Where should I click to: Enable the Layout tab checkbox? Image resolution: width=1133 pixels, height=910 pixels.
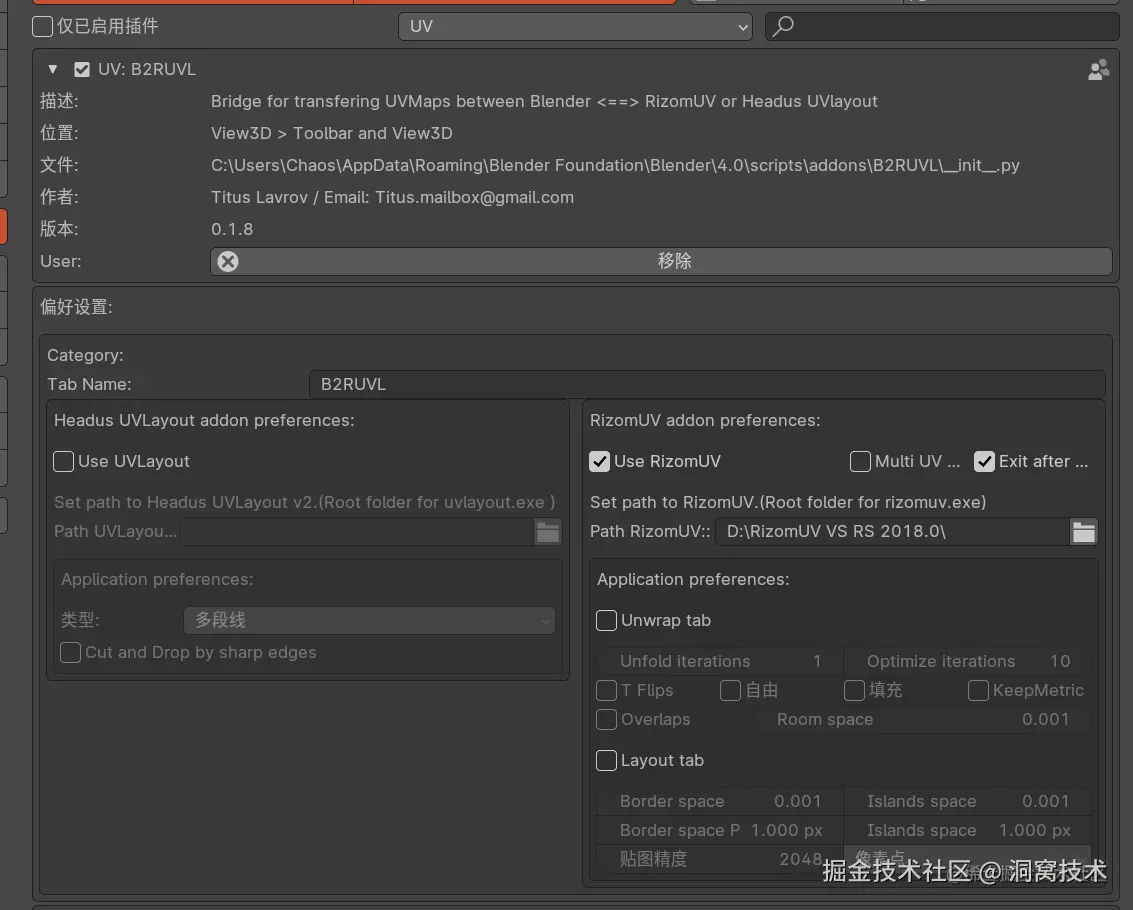pos(606,760)
